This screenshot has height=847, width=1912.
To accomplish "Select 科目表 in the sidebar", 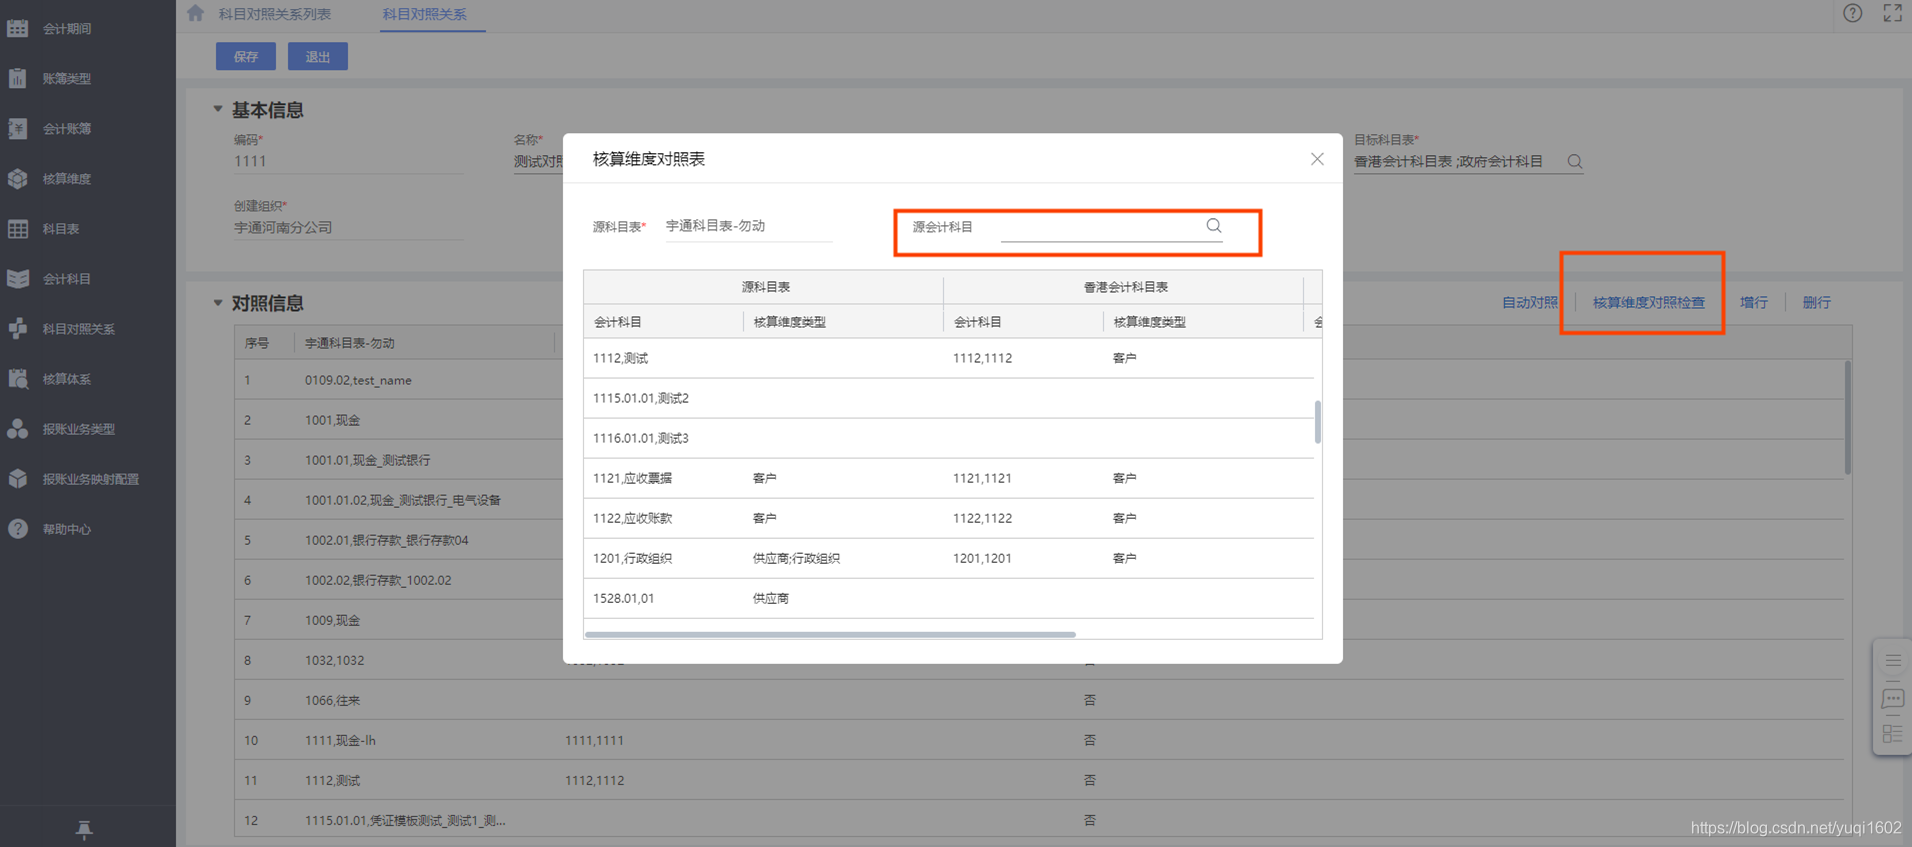I will click(60, 229).
